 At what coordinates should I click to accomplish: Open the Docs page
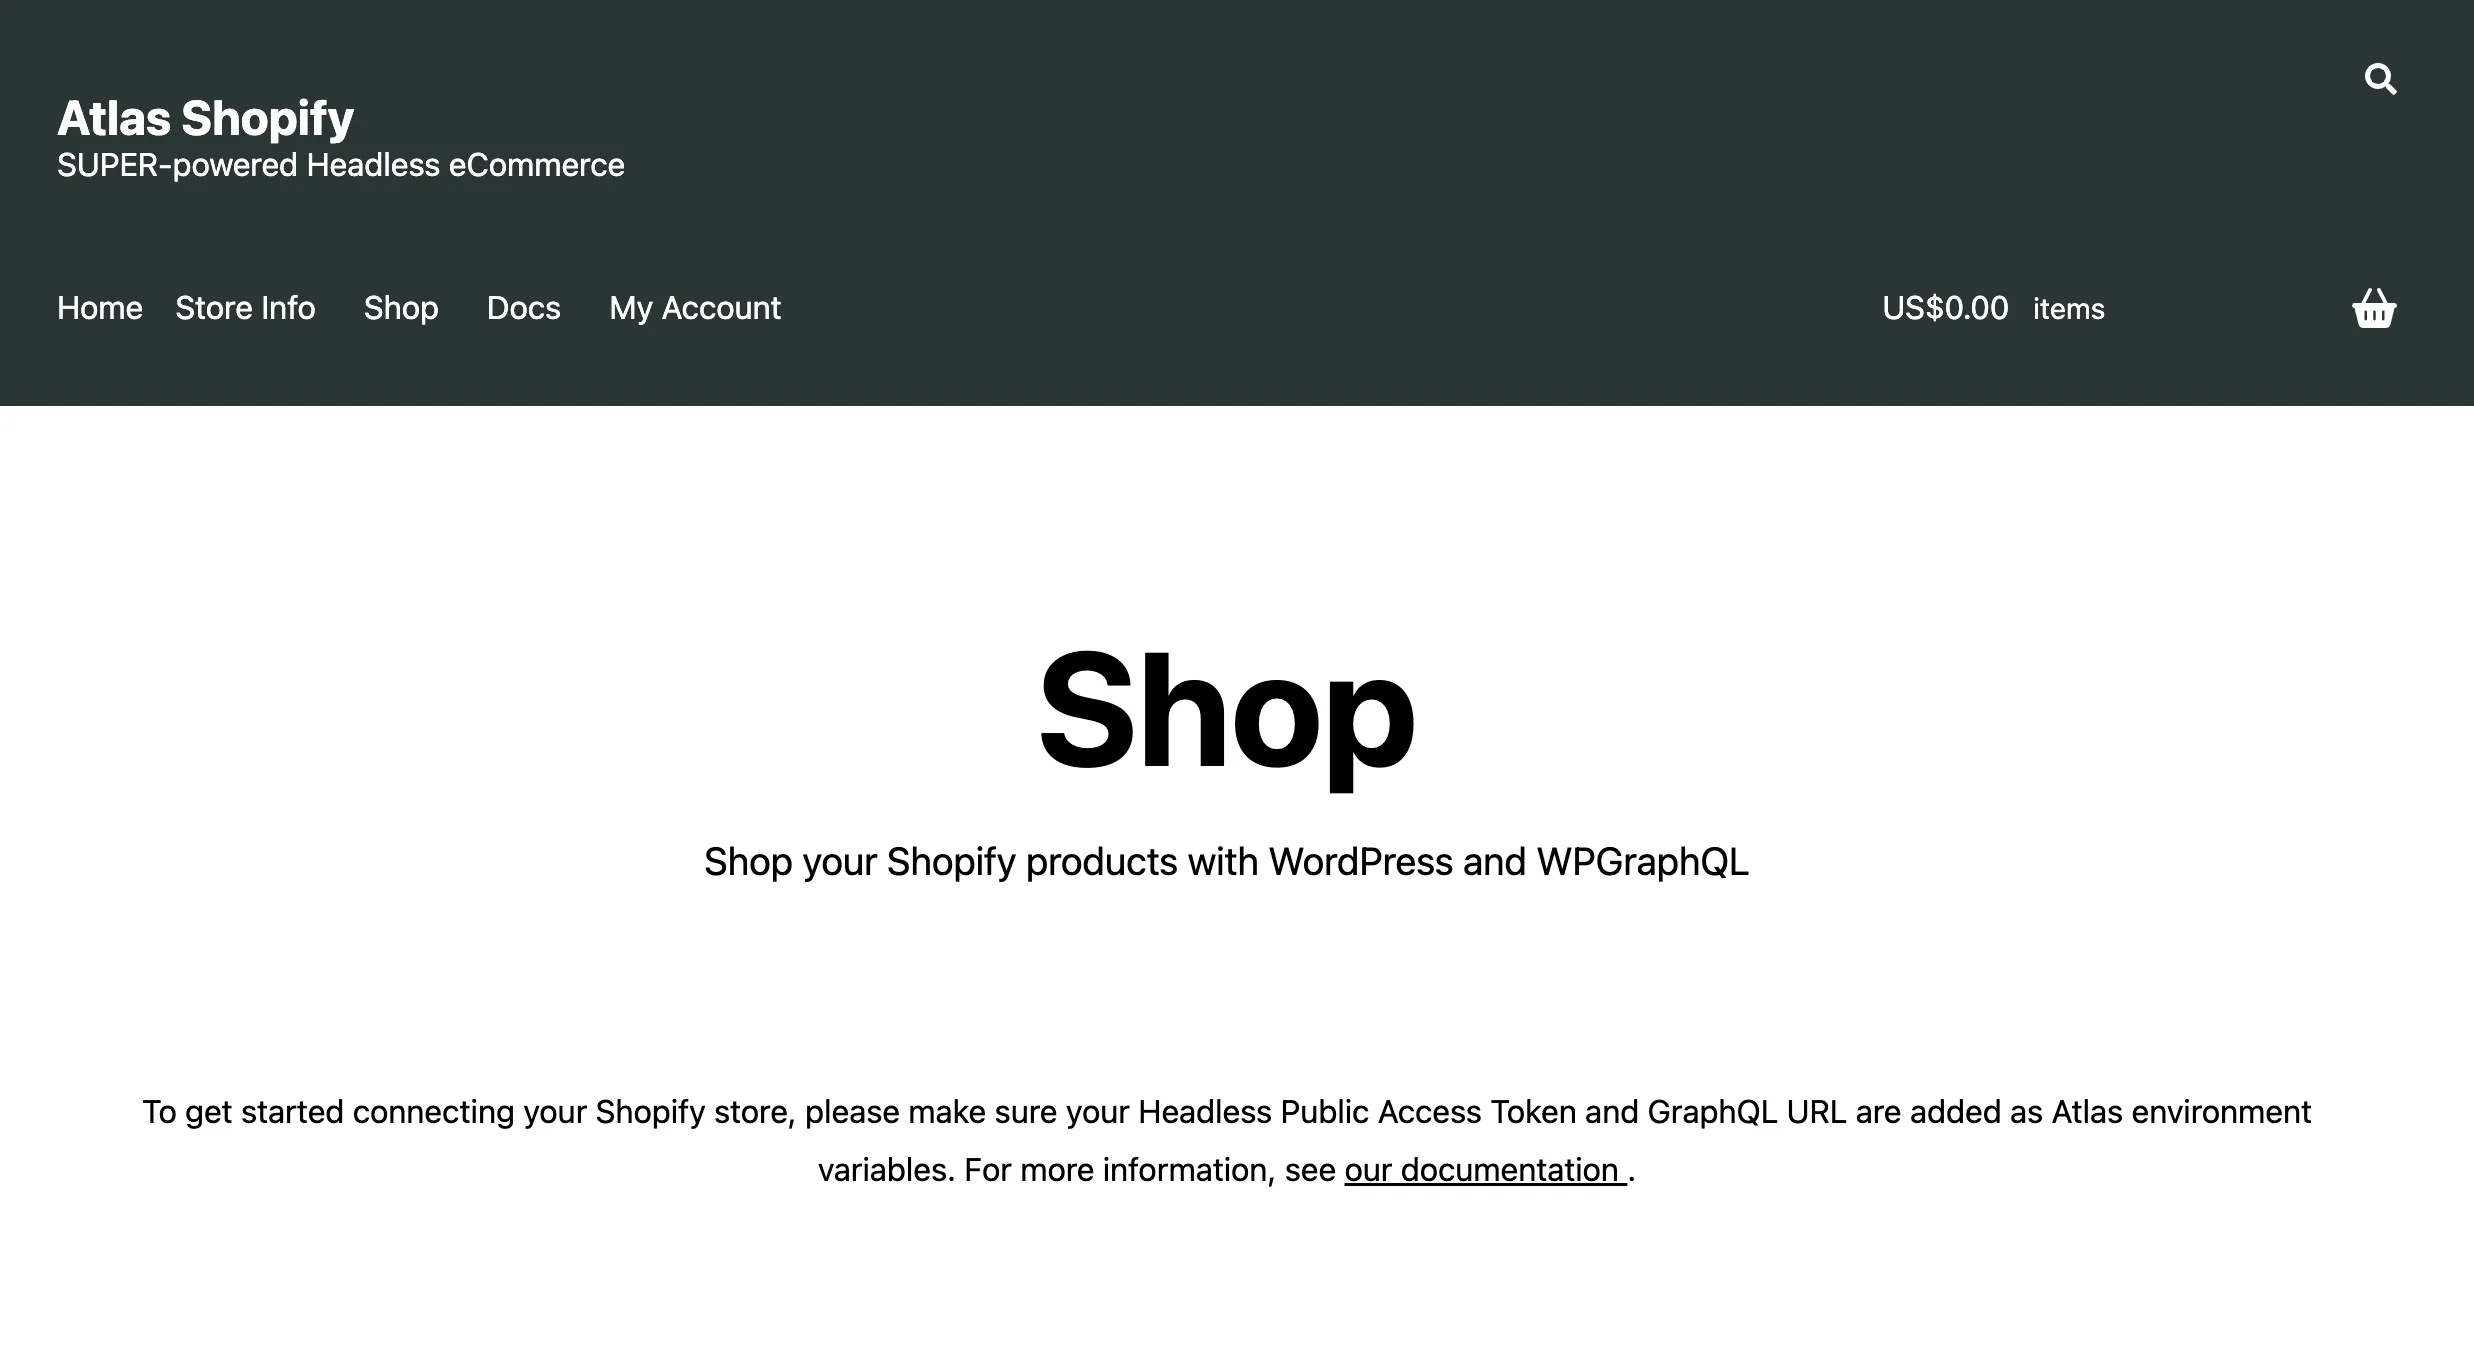pyautogui.click(x=524, y=307)
